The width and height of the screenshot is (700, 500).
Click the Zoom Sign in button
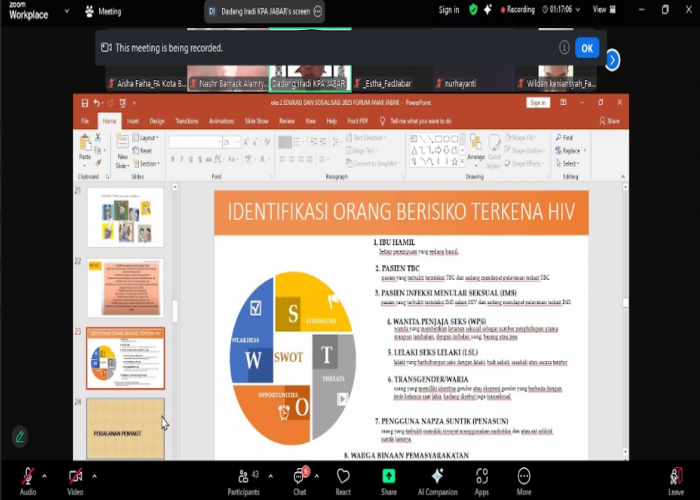[x=449, y=10]
